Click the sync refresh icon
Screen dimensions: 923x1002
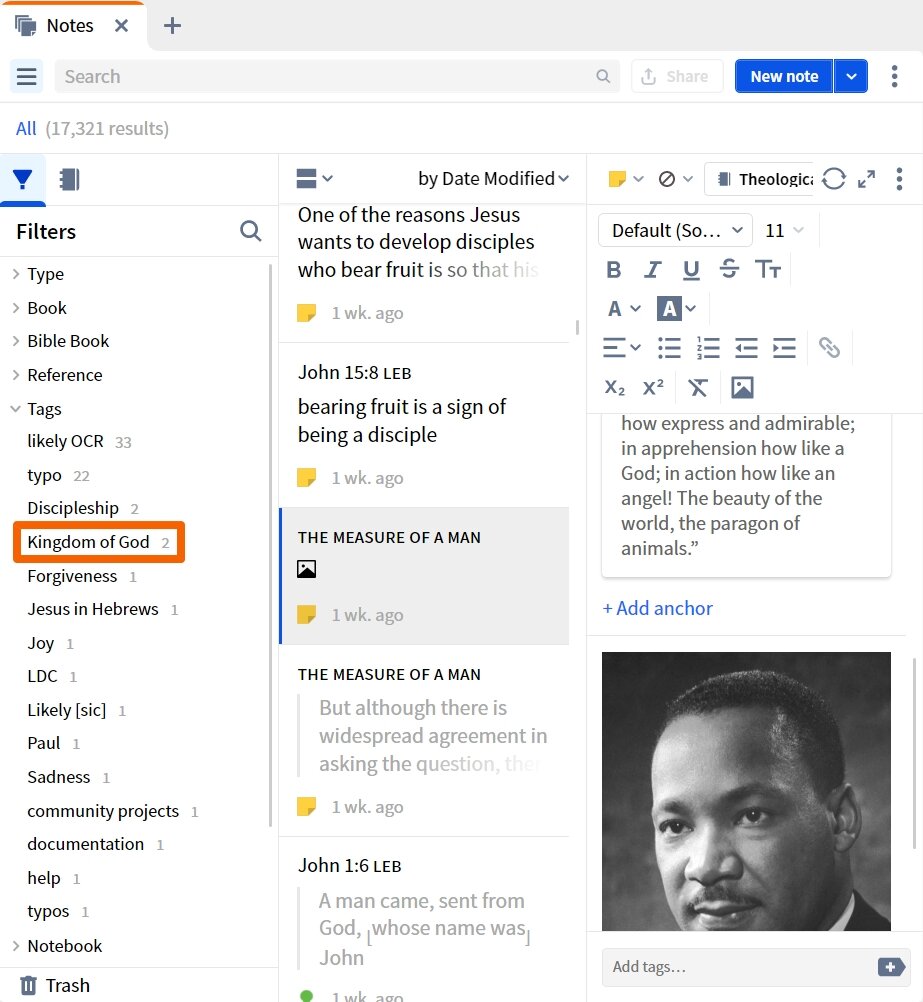pyautogui.click(x=834, y=179)
